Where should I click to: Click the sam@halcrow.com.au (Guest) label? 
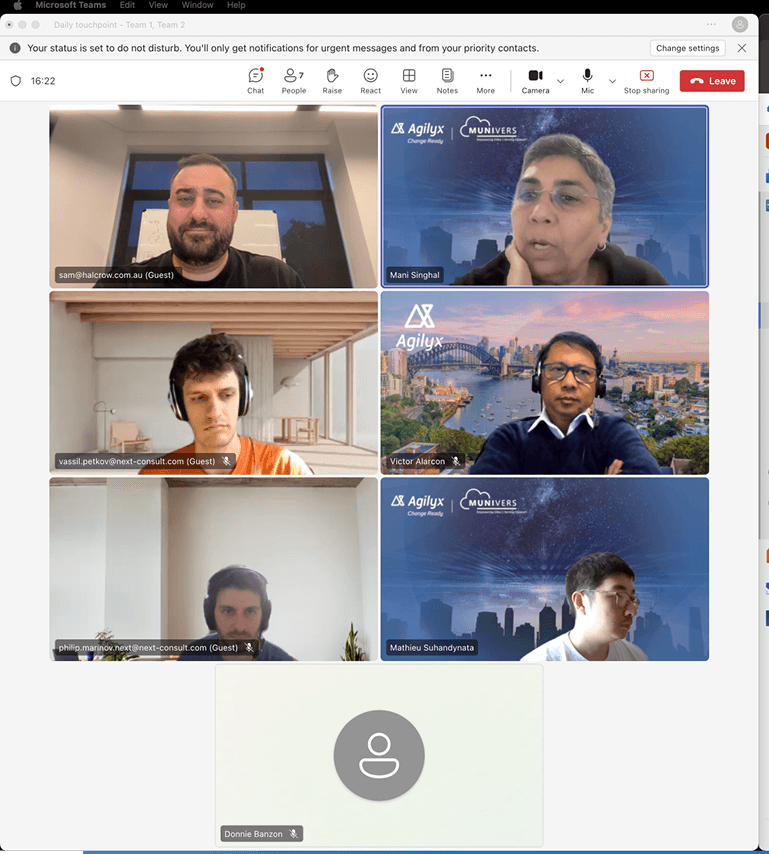pos(116,275)
